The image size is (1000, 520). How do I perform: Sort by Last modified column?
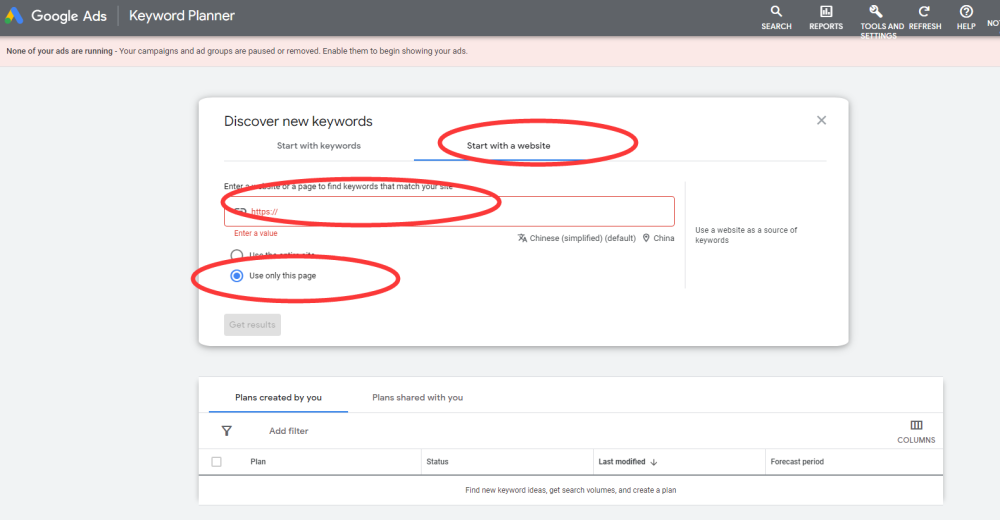coord(622,461)
